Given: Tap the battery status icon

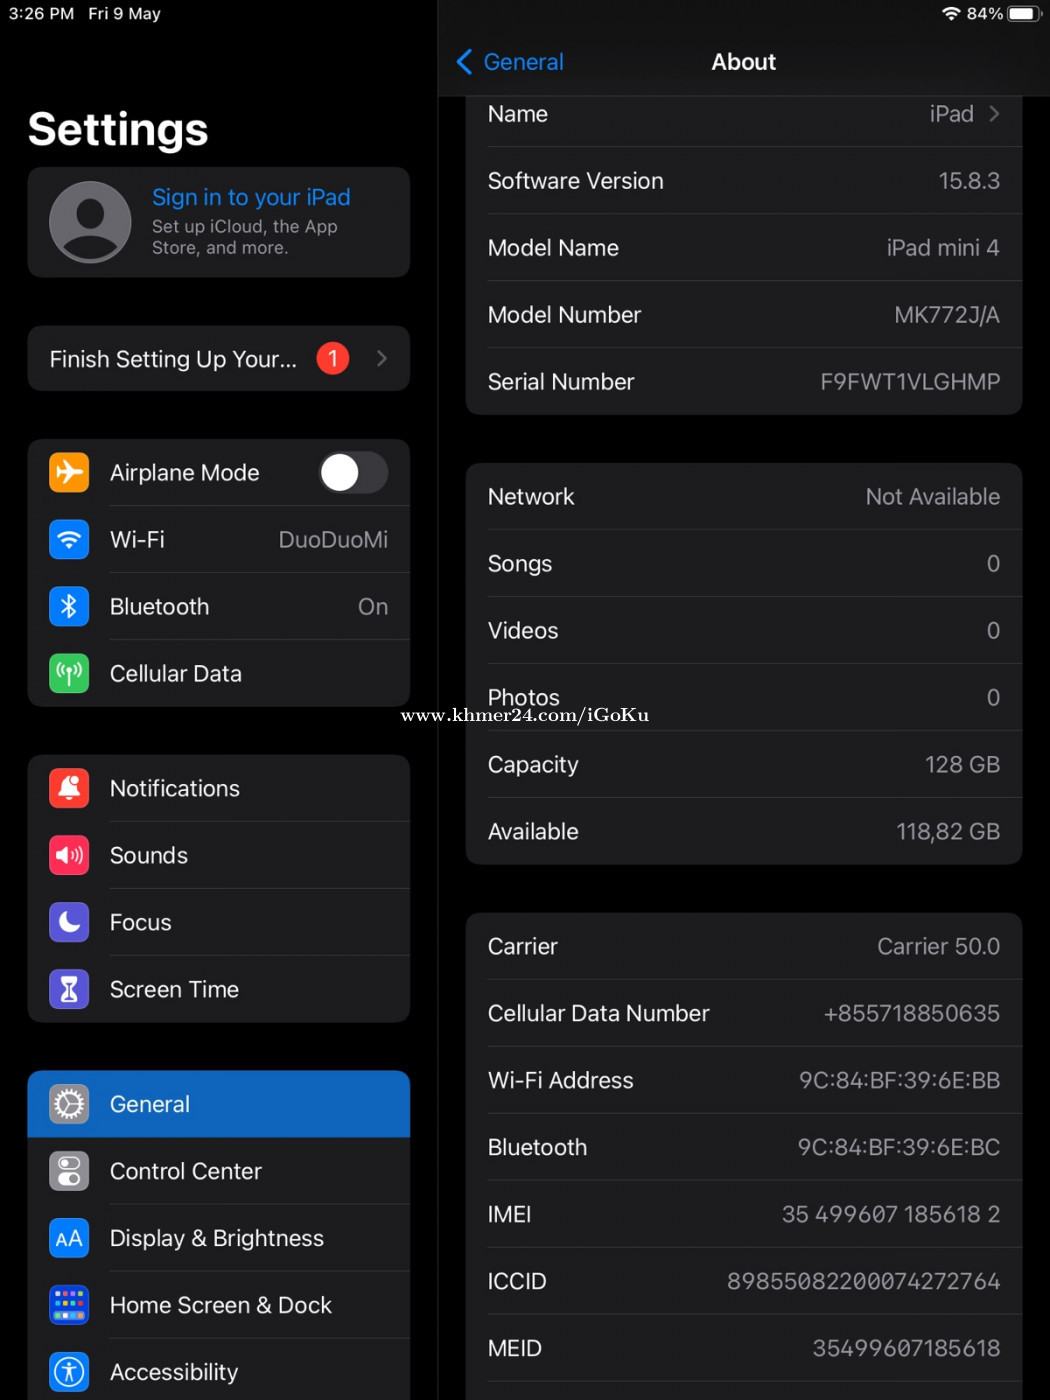Looking at the screenshot, I should tap(1025, 14).
